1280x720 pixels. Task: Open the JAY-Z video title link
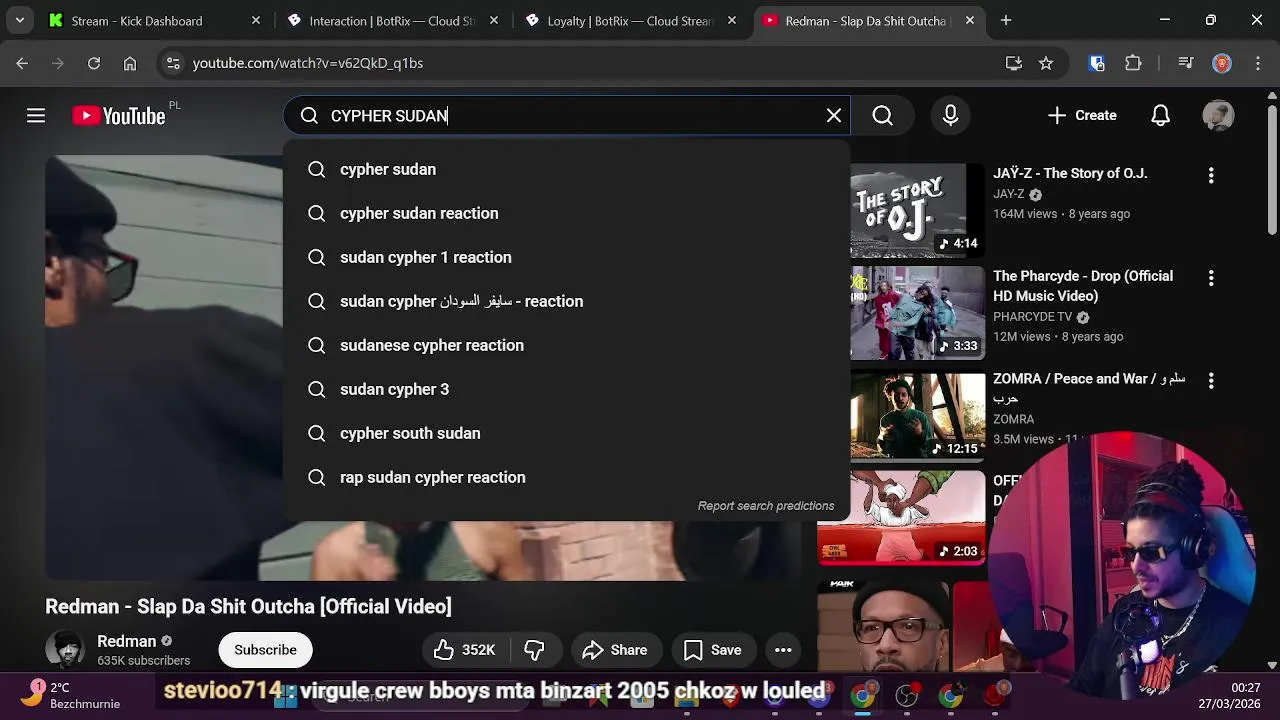(x=1070, y=173)
